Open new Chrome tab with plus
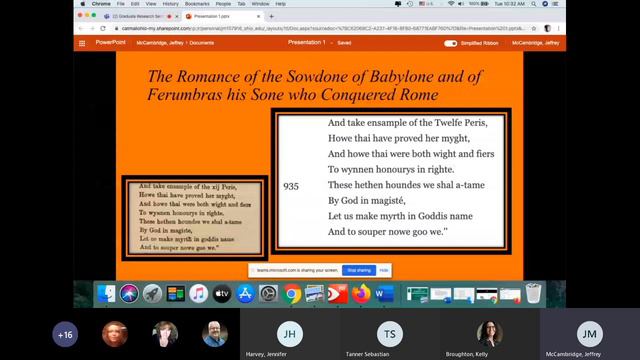This screenshot has width=640, height=360. pos(271,16)
